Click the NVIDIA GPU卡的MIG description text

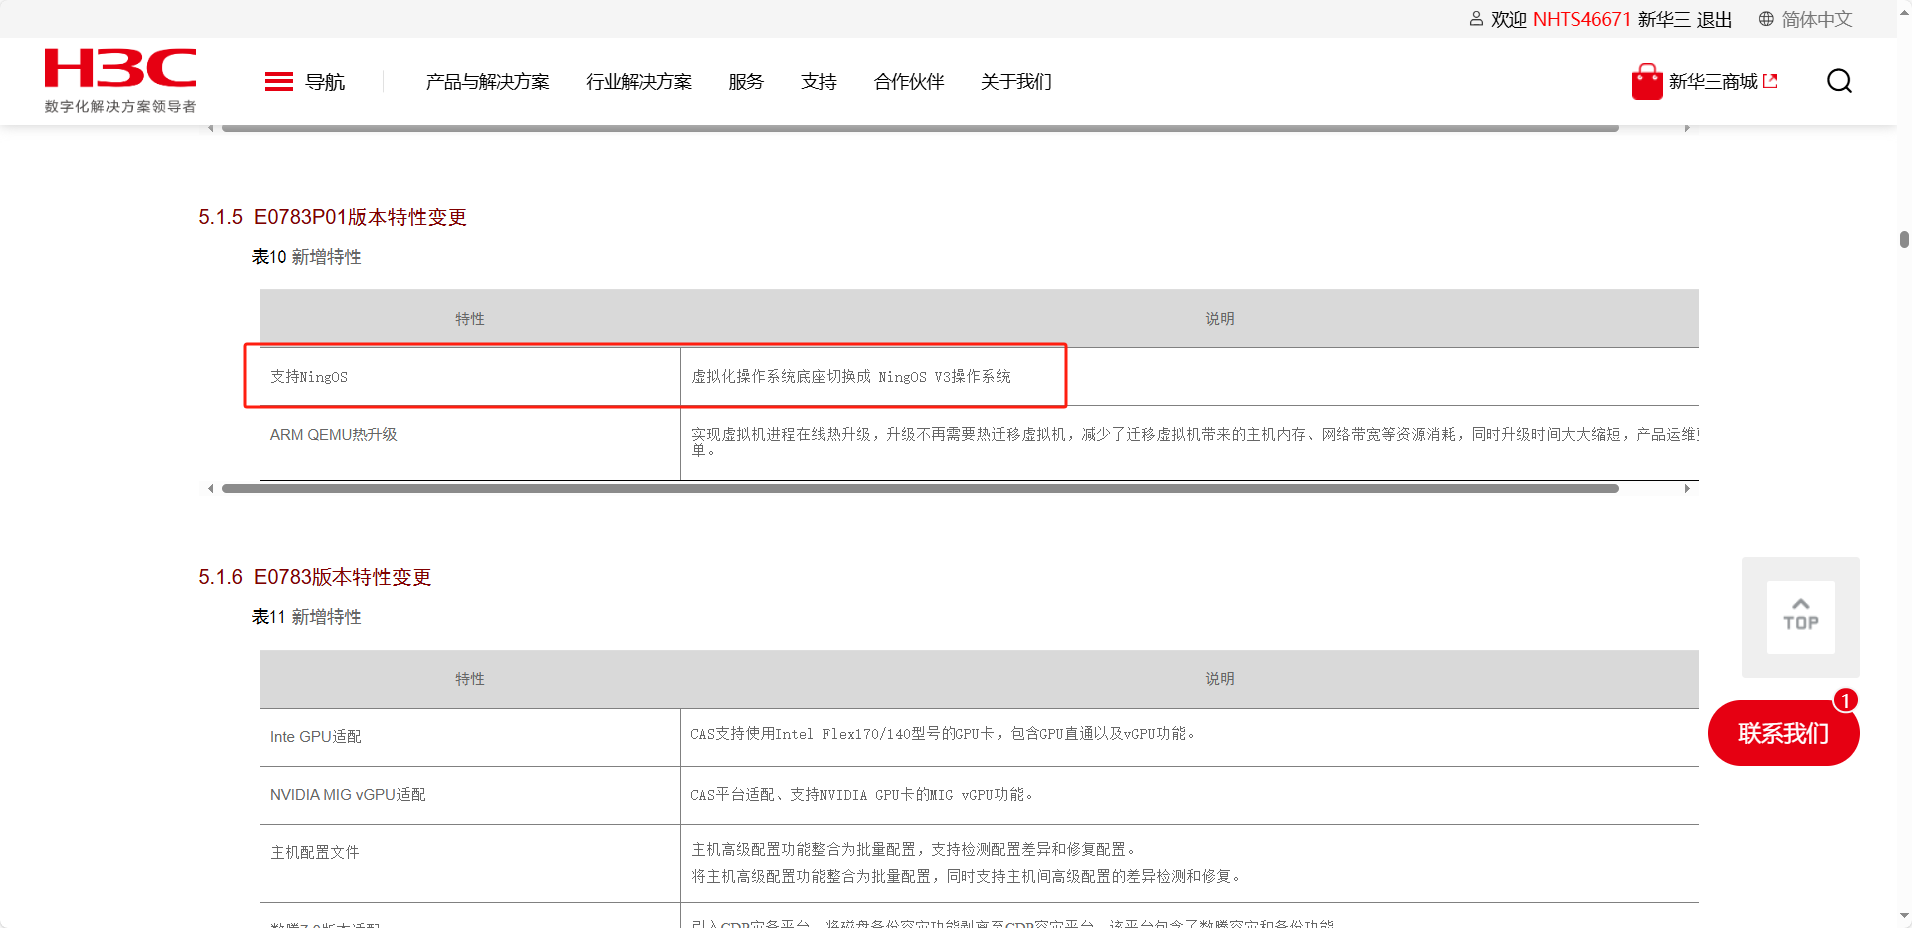click(862, 795)
